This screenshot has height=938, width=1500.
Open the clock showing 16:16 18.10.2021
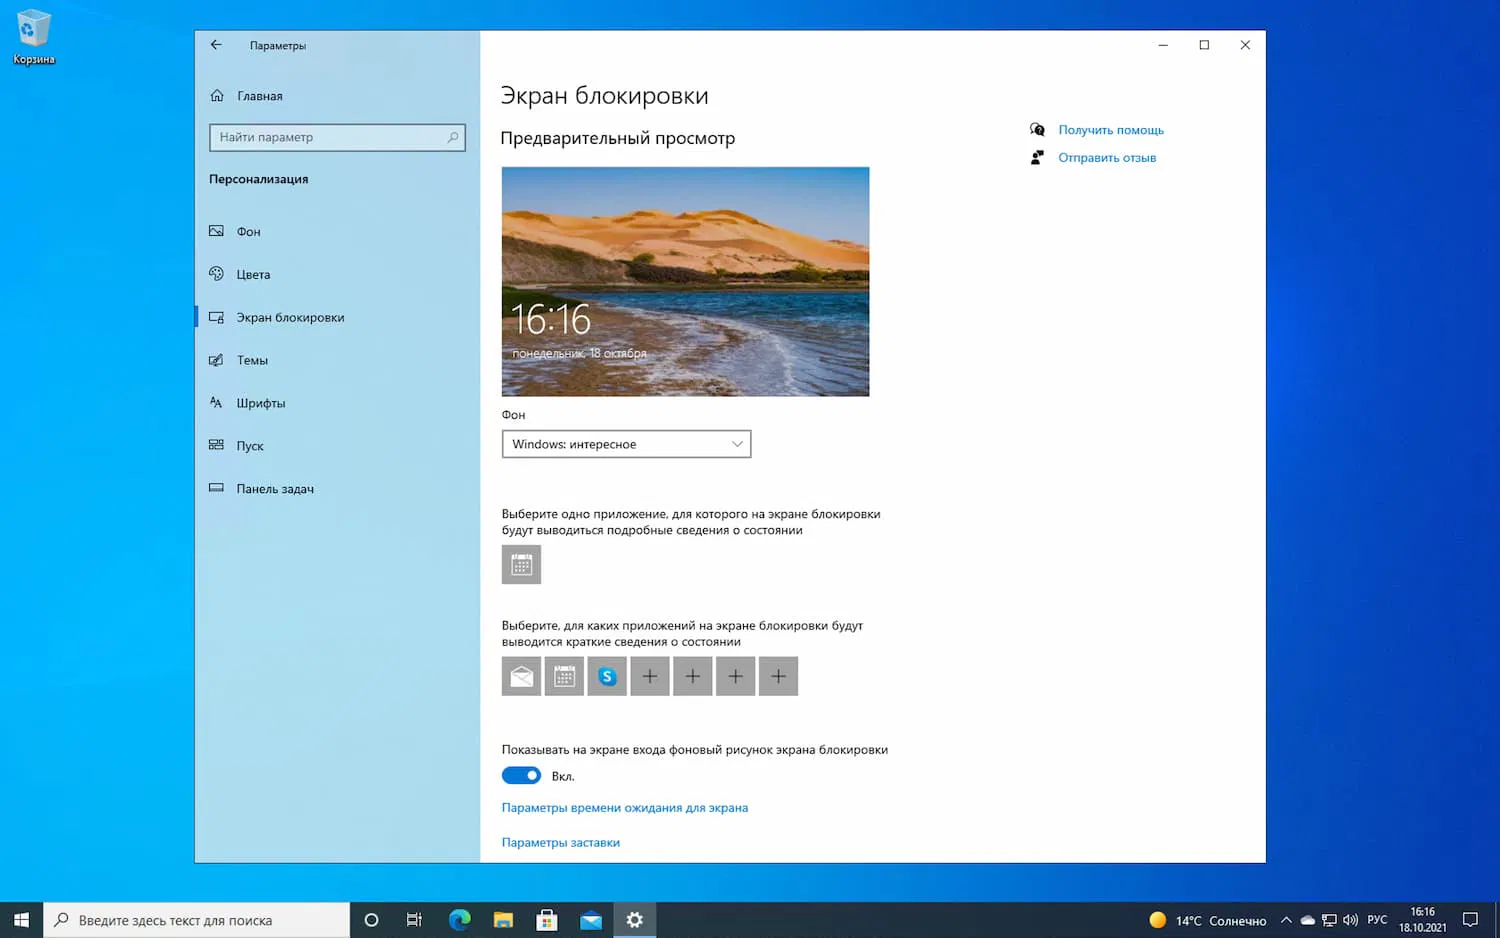[x=1422, y=920]
